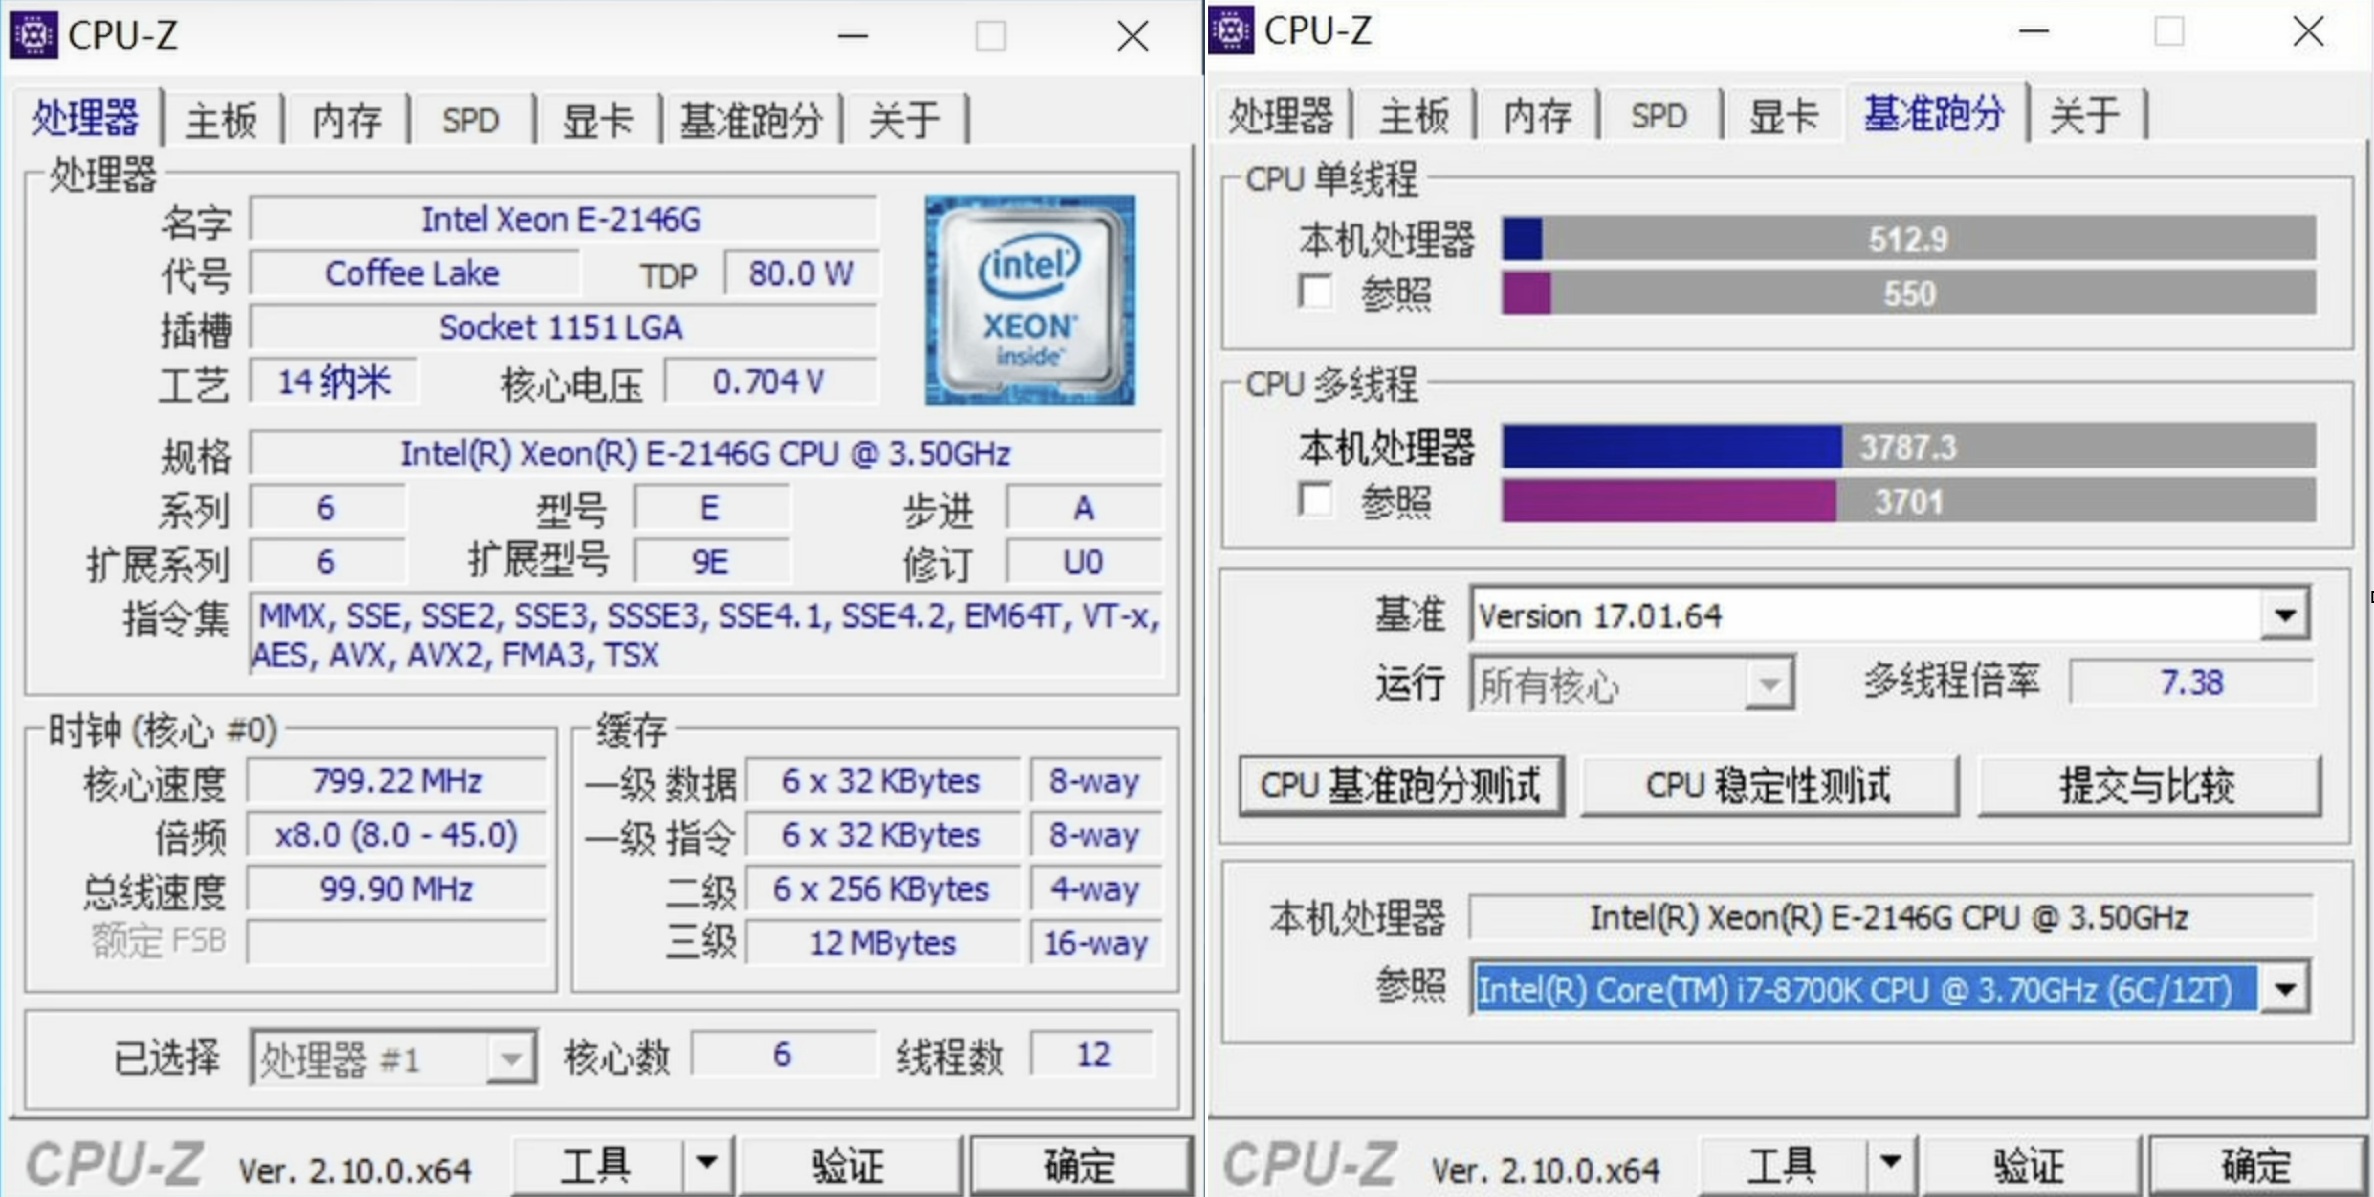Open 显卡 tab in left window
The image size is (2374, 1197).
click(x=597, y=120)
